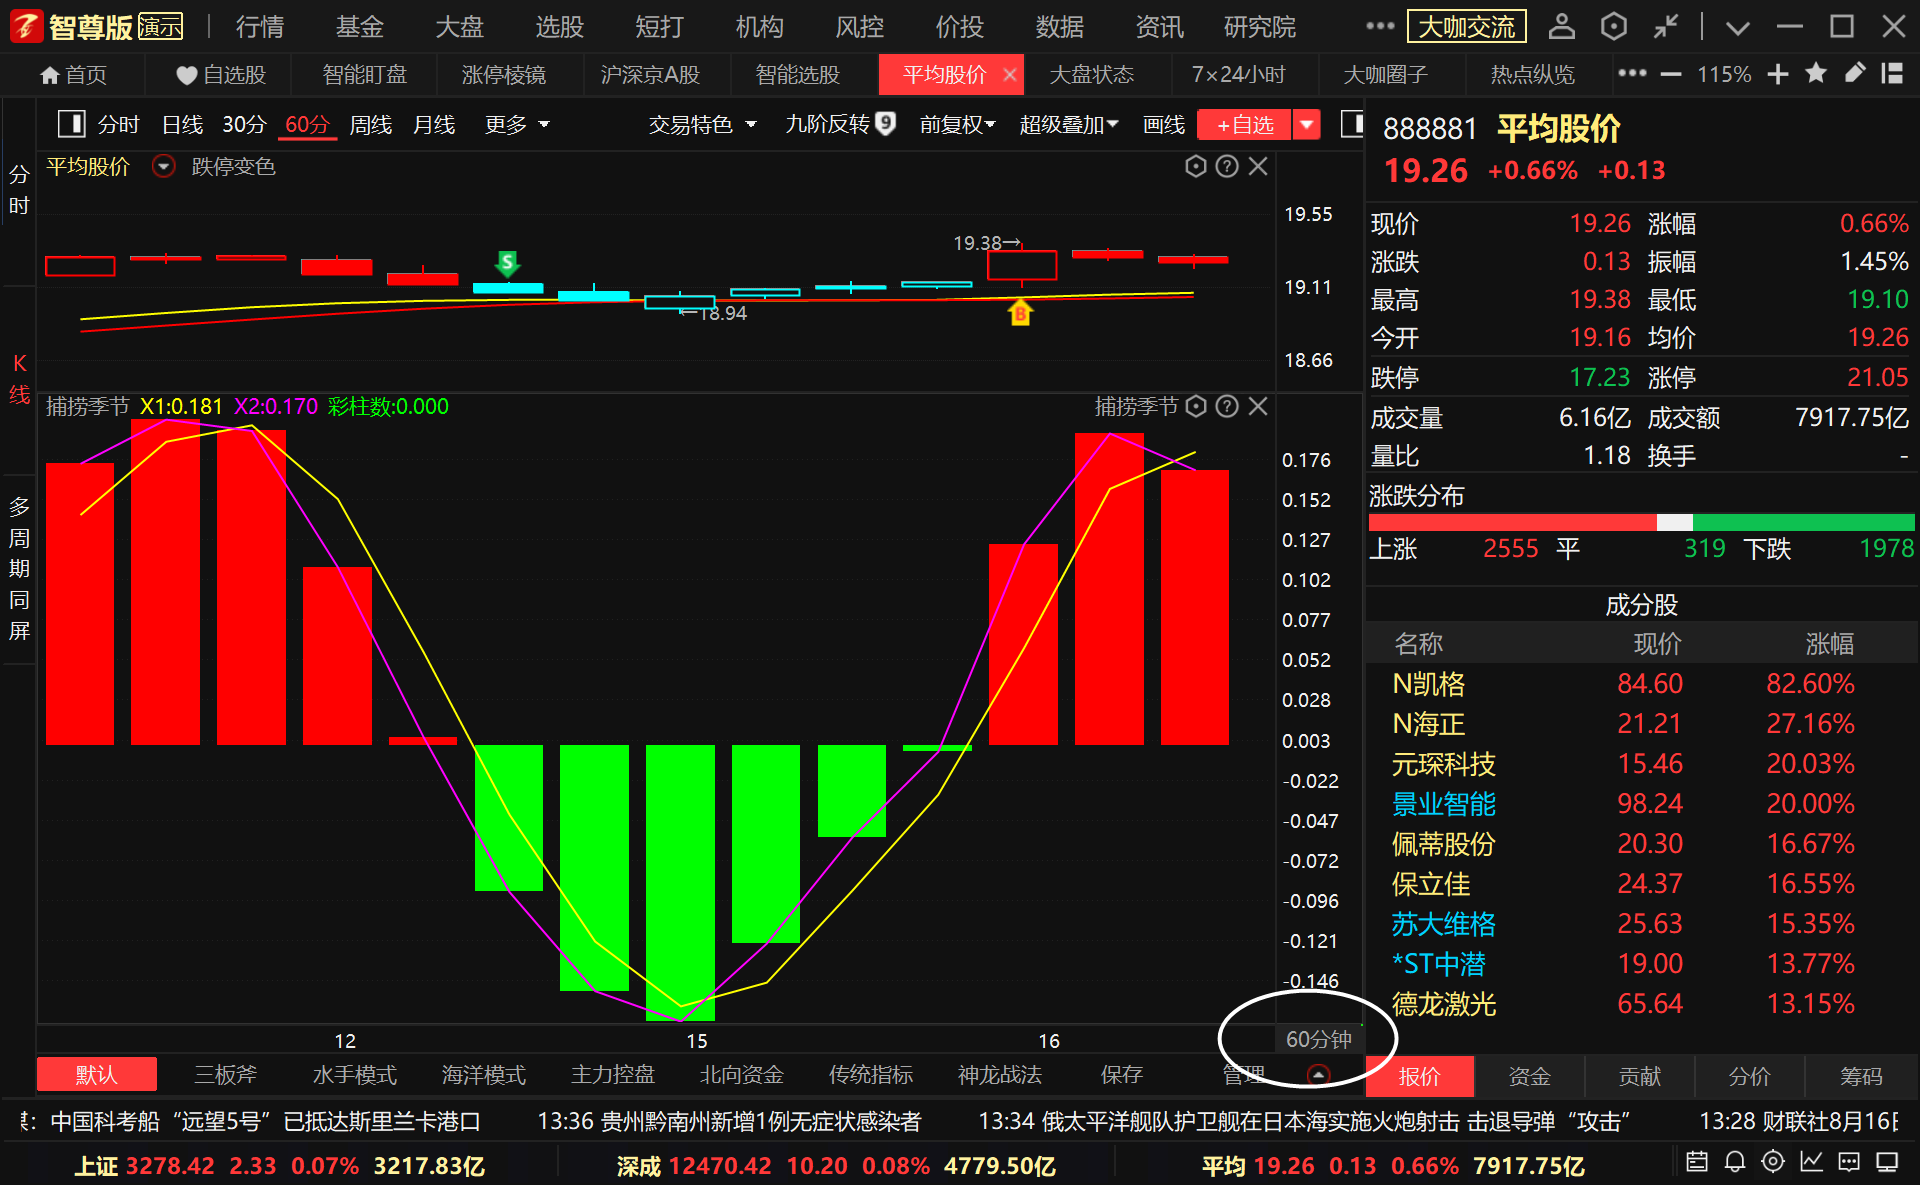Click the 涨跌分布 red-green bar

pyautogui.click(x=1641, y=522)
